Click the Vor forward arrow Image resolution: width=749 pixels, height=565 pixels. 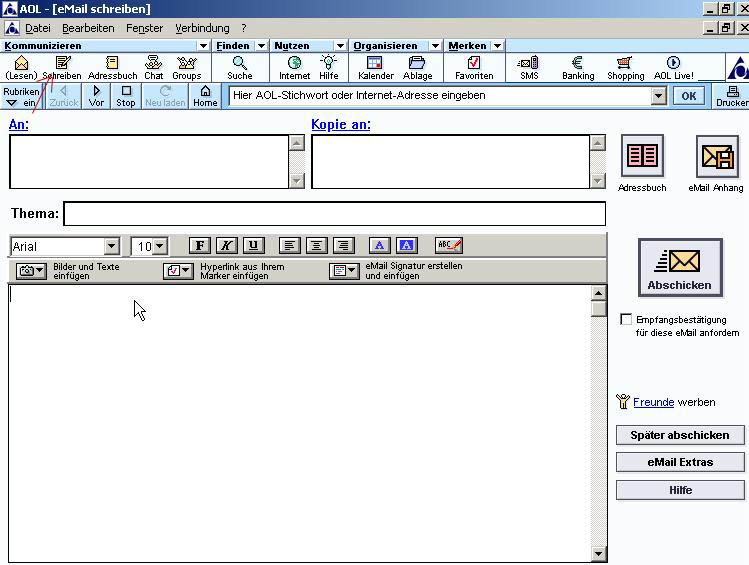pos(96,96)
